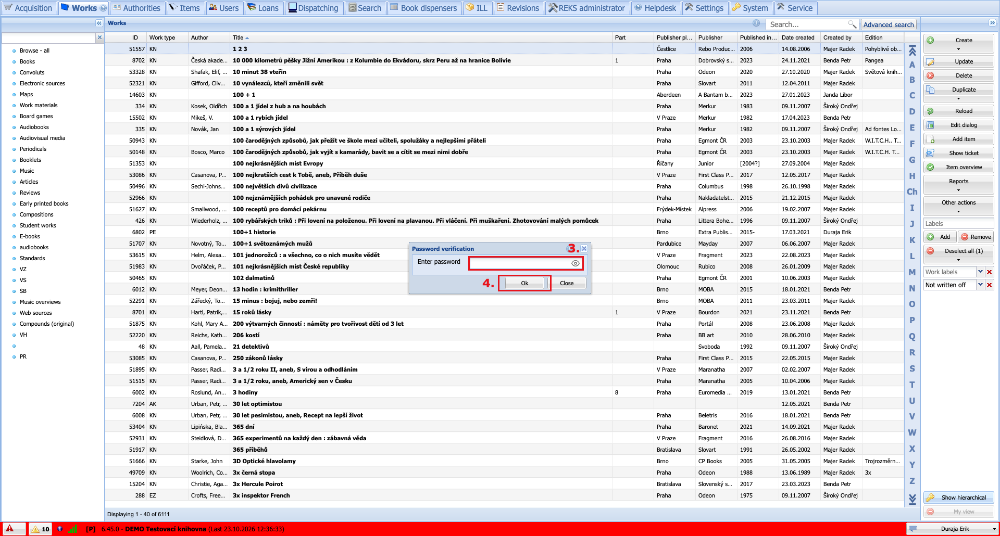Viewport: 1000px width, 536px height.
Task: Select row 3x Hercule Poirot
Action: point(504,484)
